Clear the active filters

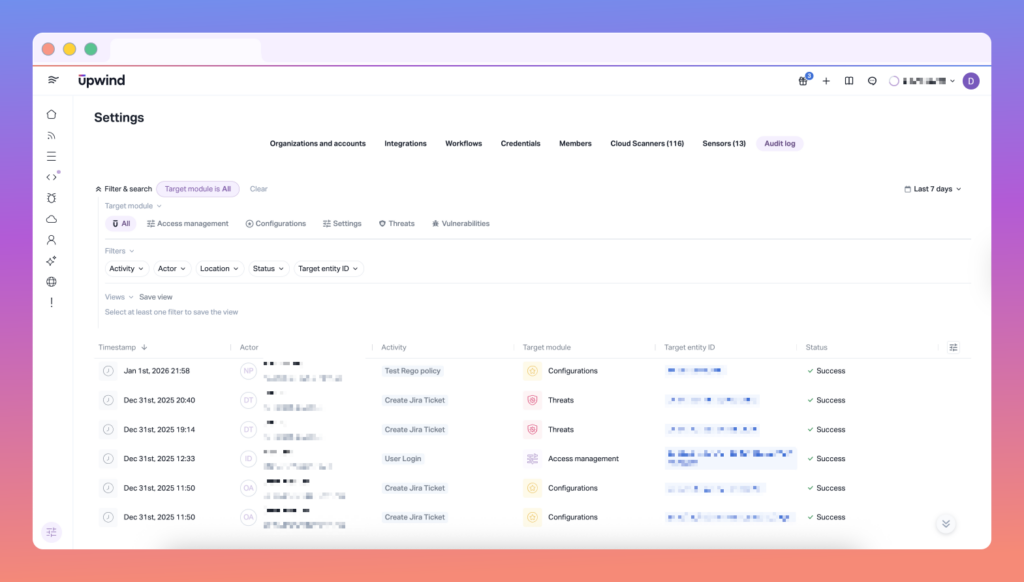pyautogui.click(x=258, y=188)
